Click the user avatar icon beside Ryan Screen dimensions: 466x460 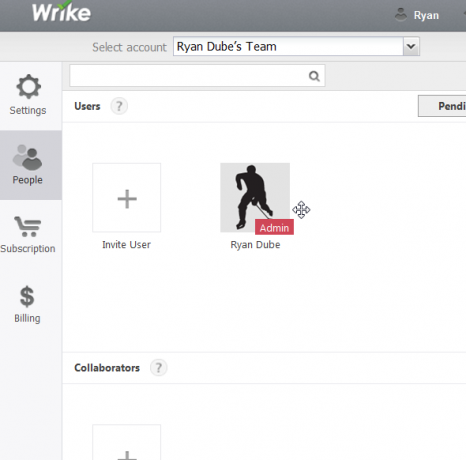[401, 15]
